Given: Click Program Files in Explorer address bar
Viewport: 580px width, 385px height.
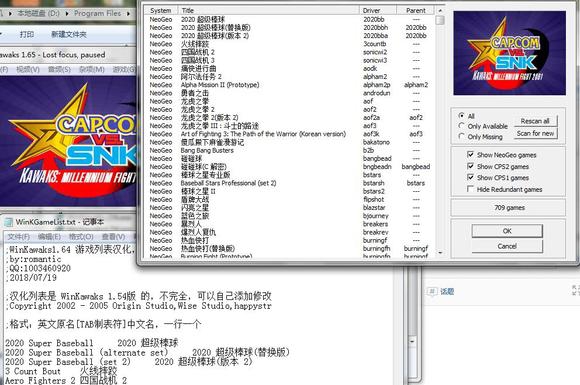Looking at the screenshot, I should tap(97, 13).
